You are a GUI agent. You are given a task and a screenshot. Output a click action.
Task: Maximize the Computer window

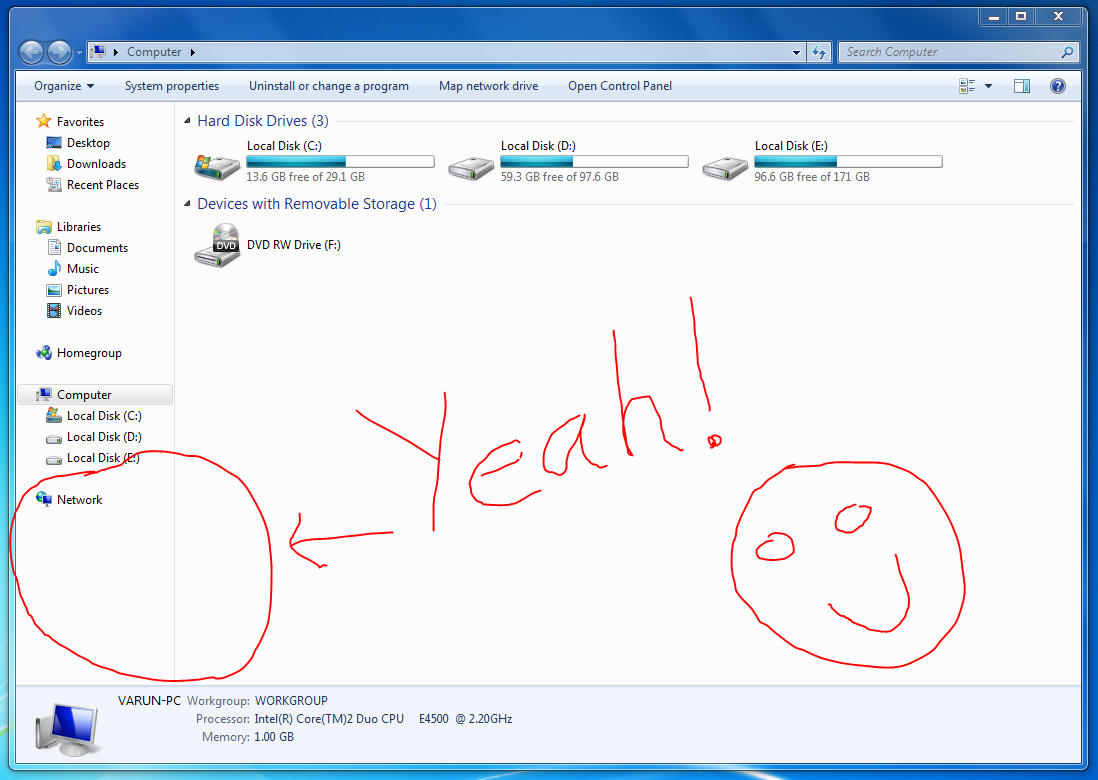1021,17
